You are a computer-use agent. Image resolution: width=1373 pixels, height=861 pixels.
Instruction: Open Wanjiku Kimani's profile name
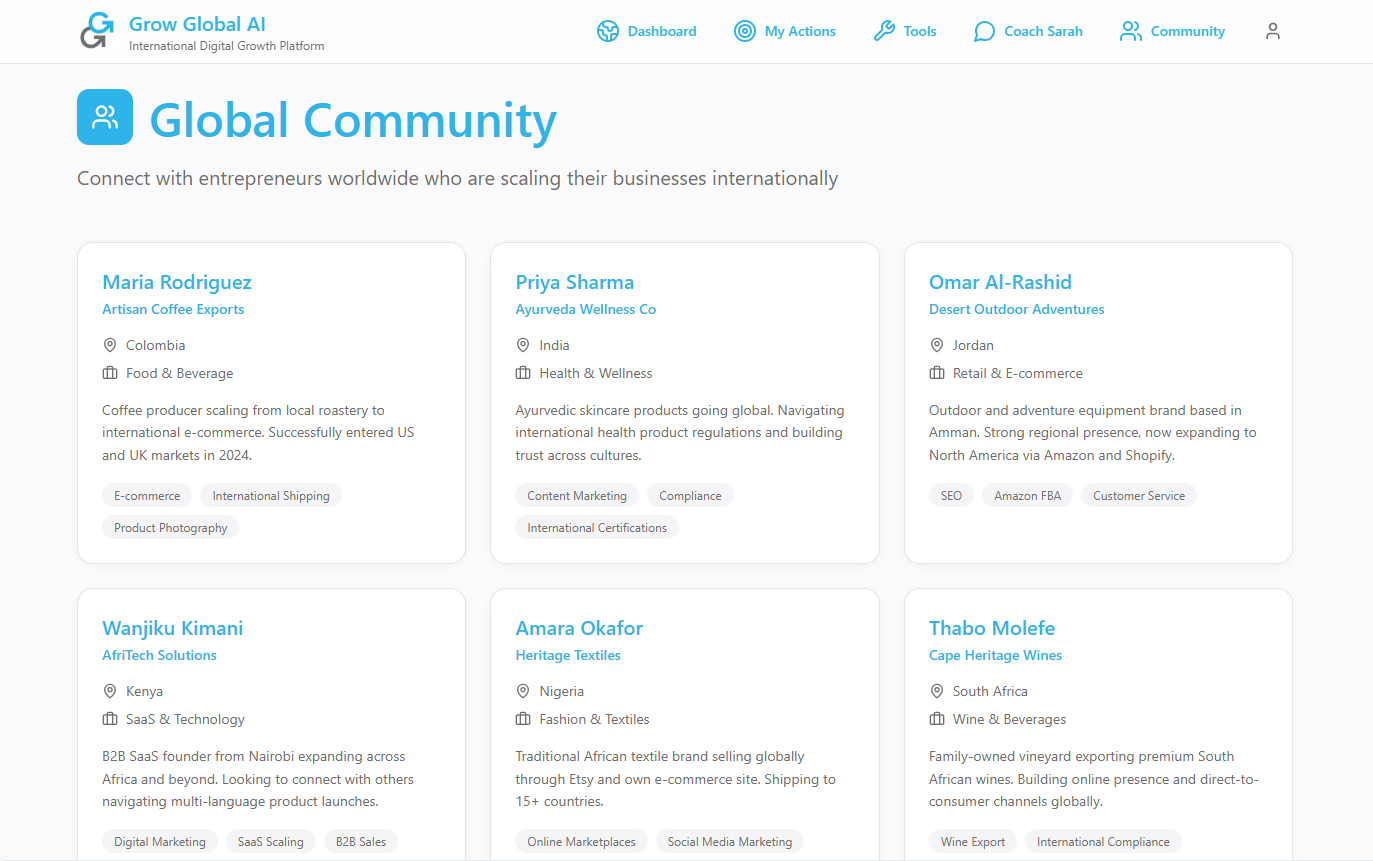(173, 628)
